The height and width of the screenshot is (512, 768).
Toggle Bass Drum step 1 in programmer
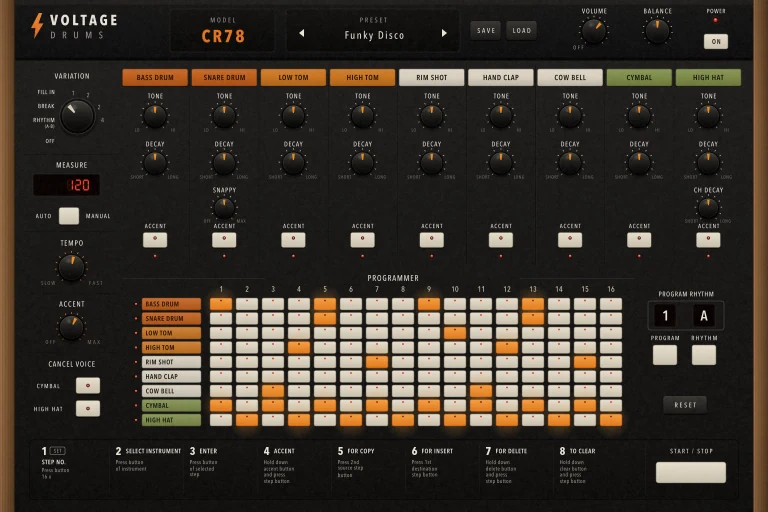[221, 304]
